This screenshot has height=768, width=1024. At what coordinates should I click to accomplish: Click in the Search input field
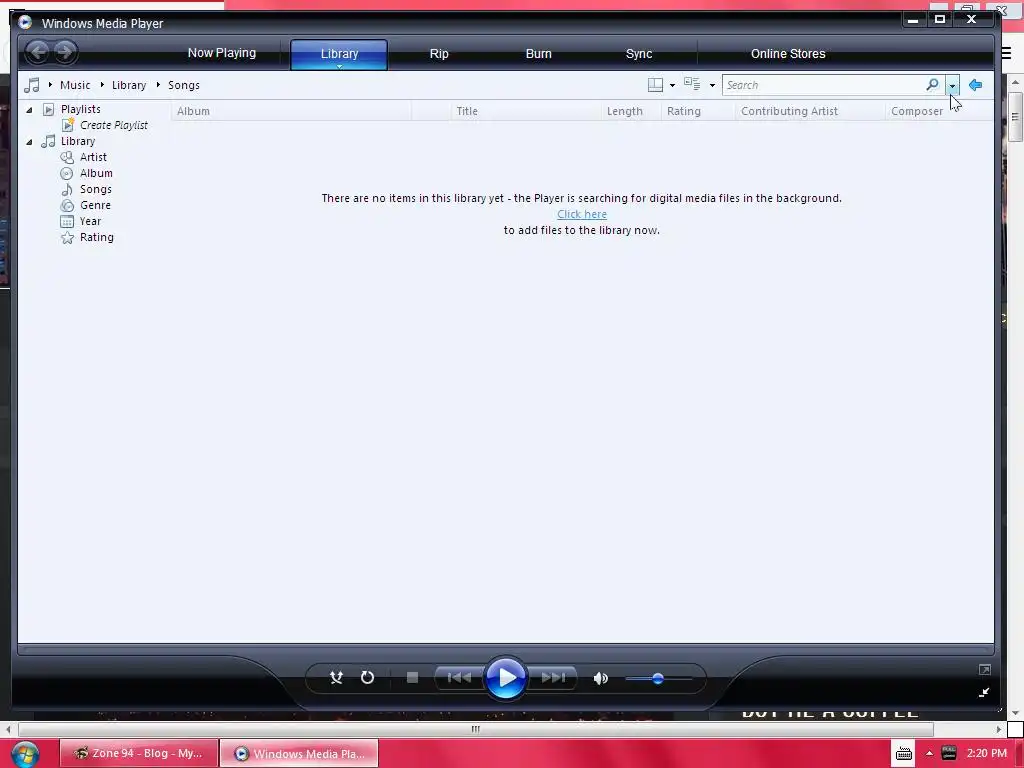[824, 85]
